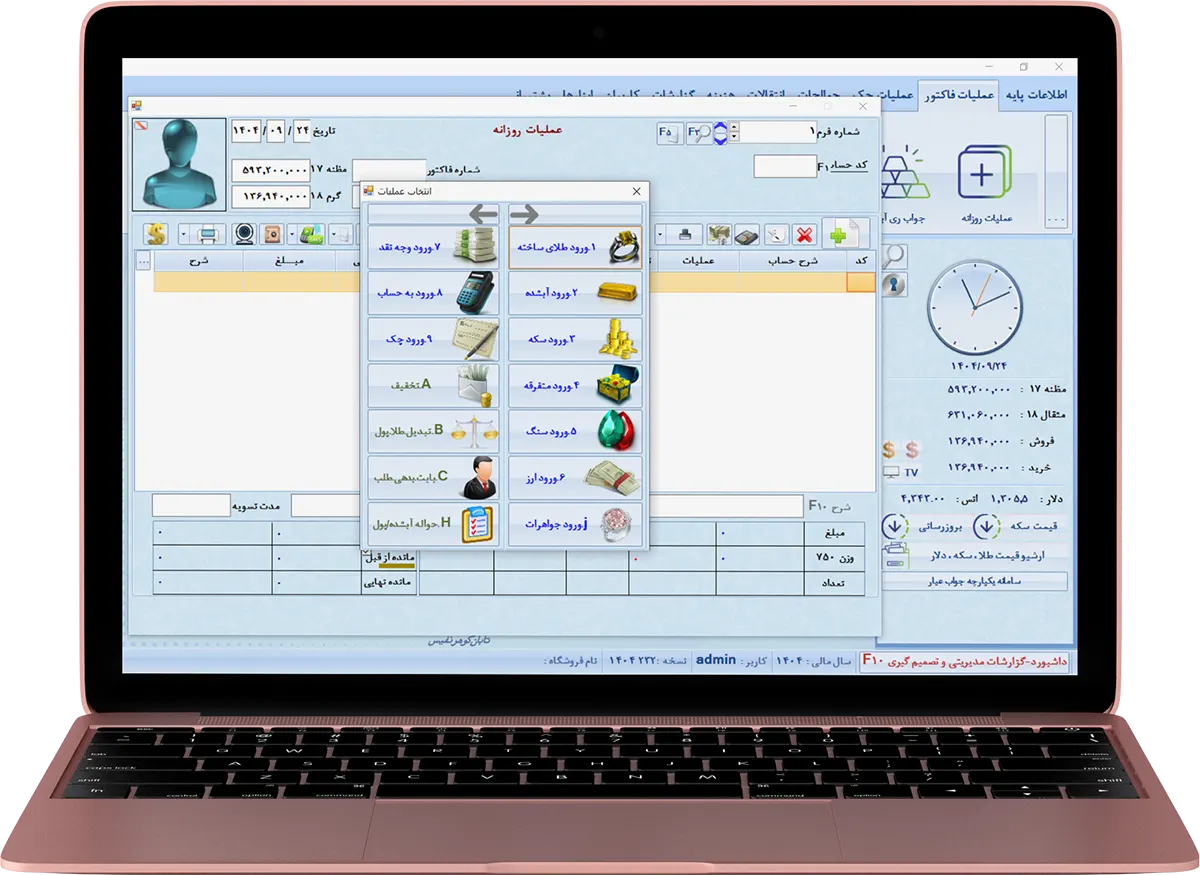Click the webcam icon in toolbar
The image size is (1200, 875).
pyautogui.click(x=244, y=234)
